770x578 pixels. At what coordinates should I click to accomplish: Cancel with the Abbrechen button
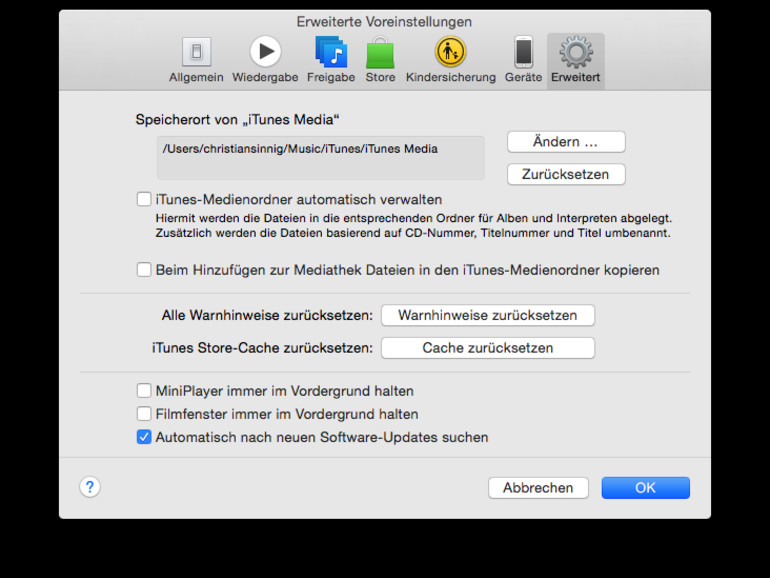point(538,488)
